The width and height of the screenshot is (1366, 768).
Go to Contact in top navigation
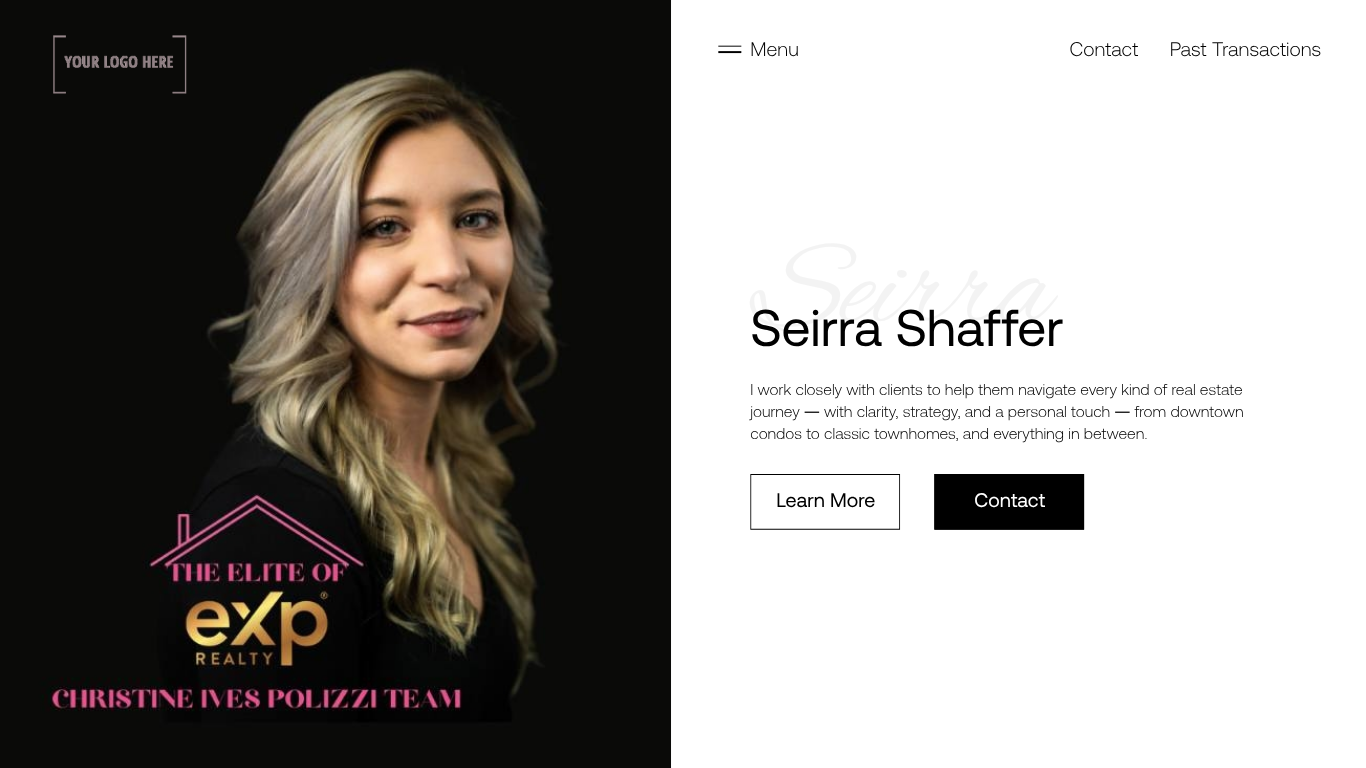[1103, 49]
